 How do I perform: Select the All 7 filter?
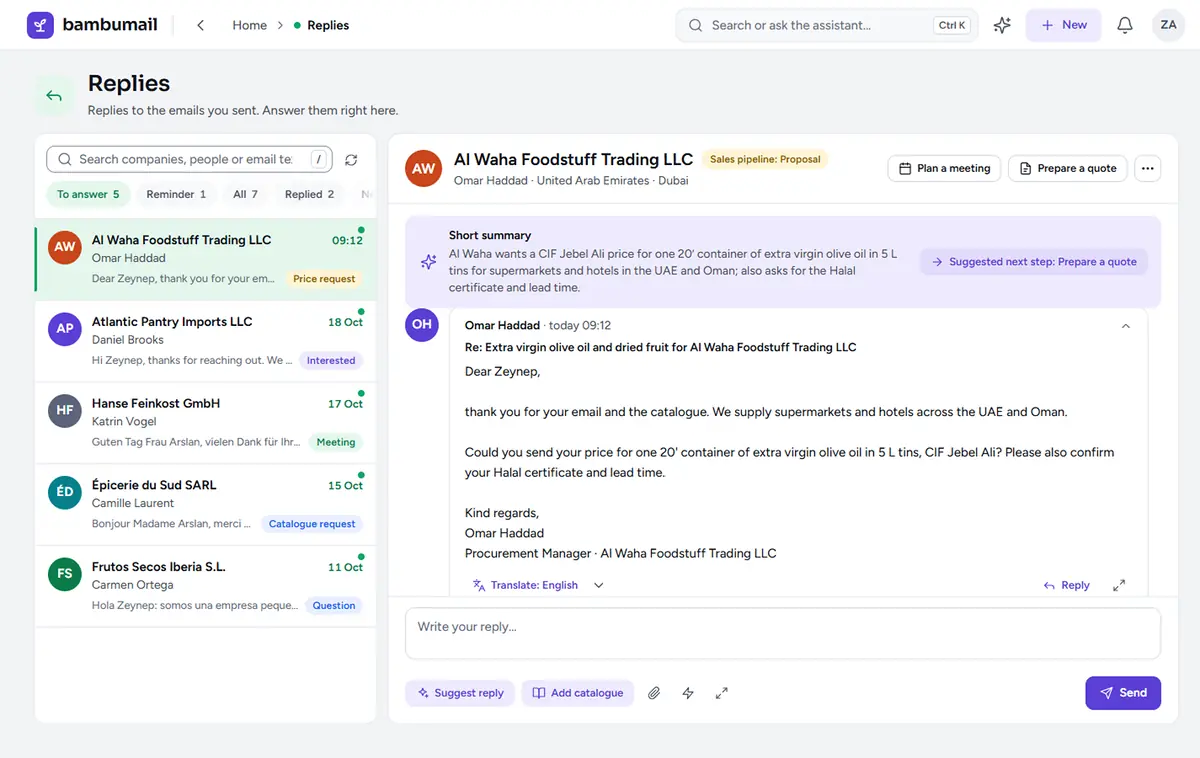click(245, 194)
